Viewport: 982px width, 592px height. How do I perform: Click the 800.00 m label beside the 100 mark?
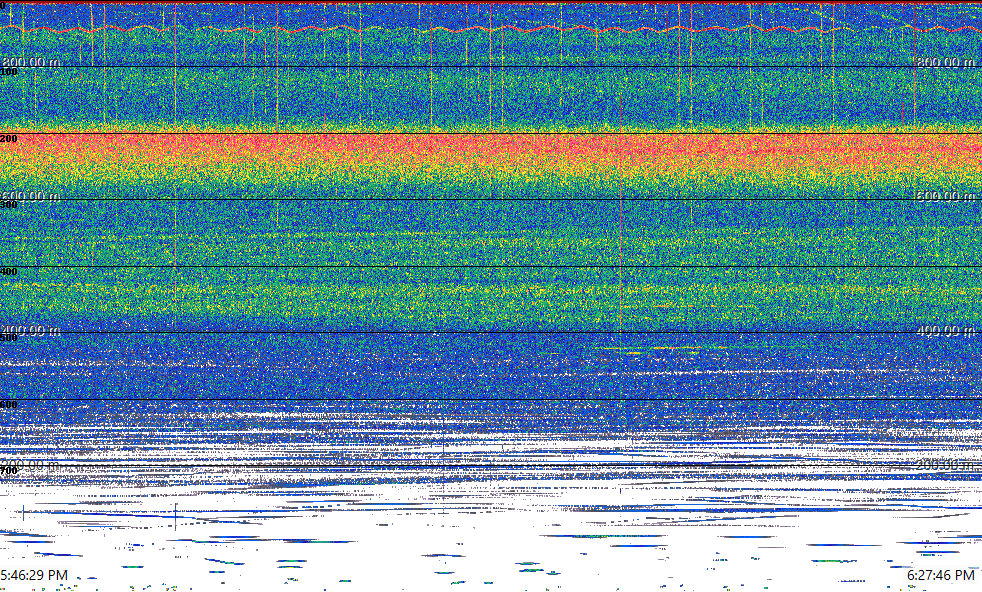[x=31, y=62]
